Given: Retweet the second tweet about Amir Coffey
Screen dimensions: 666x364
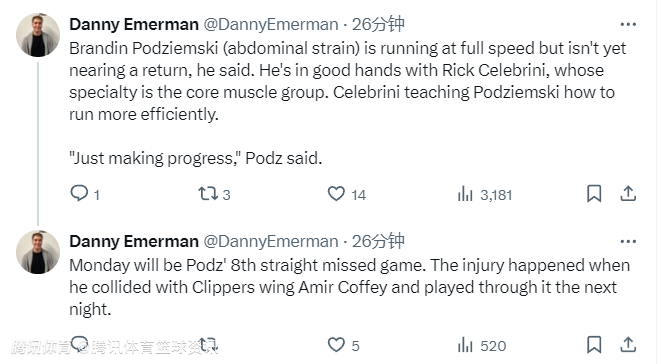Looking at the screenshot, I should (x=208, y=345).
